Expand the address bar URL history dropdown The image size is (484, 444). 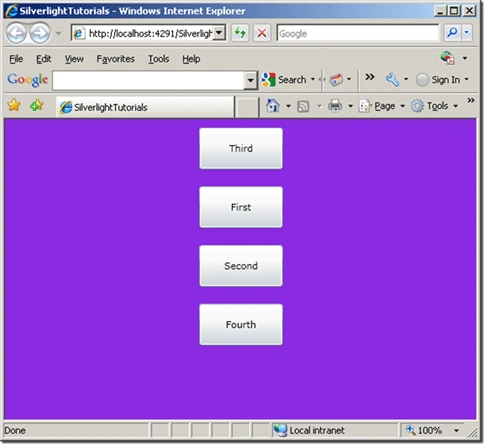click(219, 33)
